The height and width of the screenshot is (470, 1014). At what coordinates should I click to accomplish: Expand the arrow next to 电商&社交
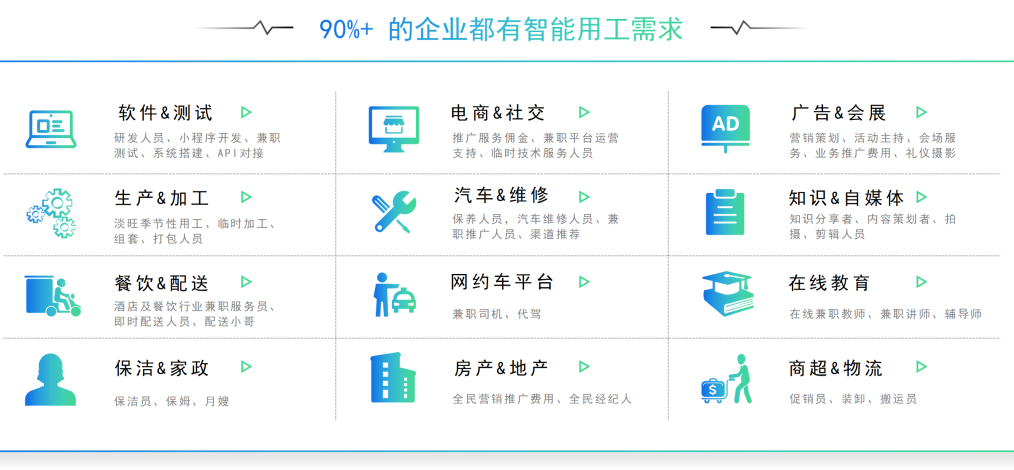(x=584, y=113)
